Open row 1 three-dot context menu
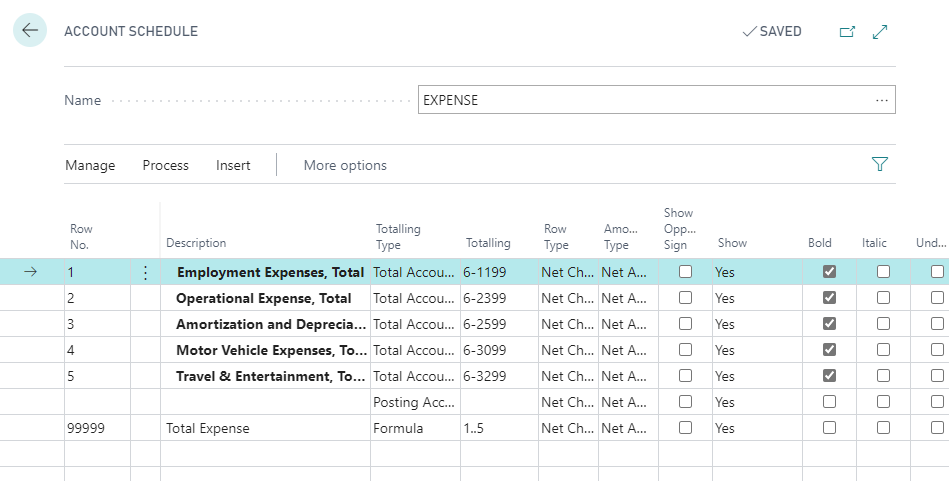Image resolution: width=949 pixels, height=481 pixels. click(146, 272)
